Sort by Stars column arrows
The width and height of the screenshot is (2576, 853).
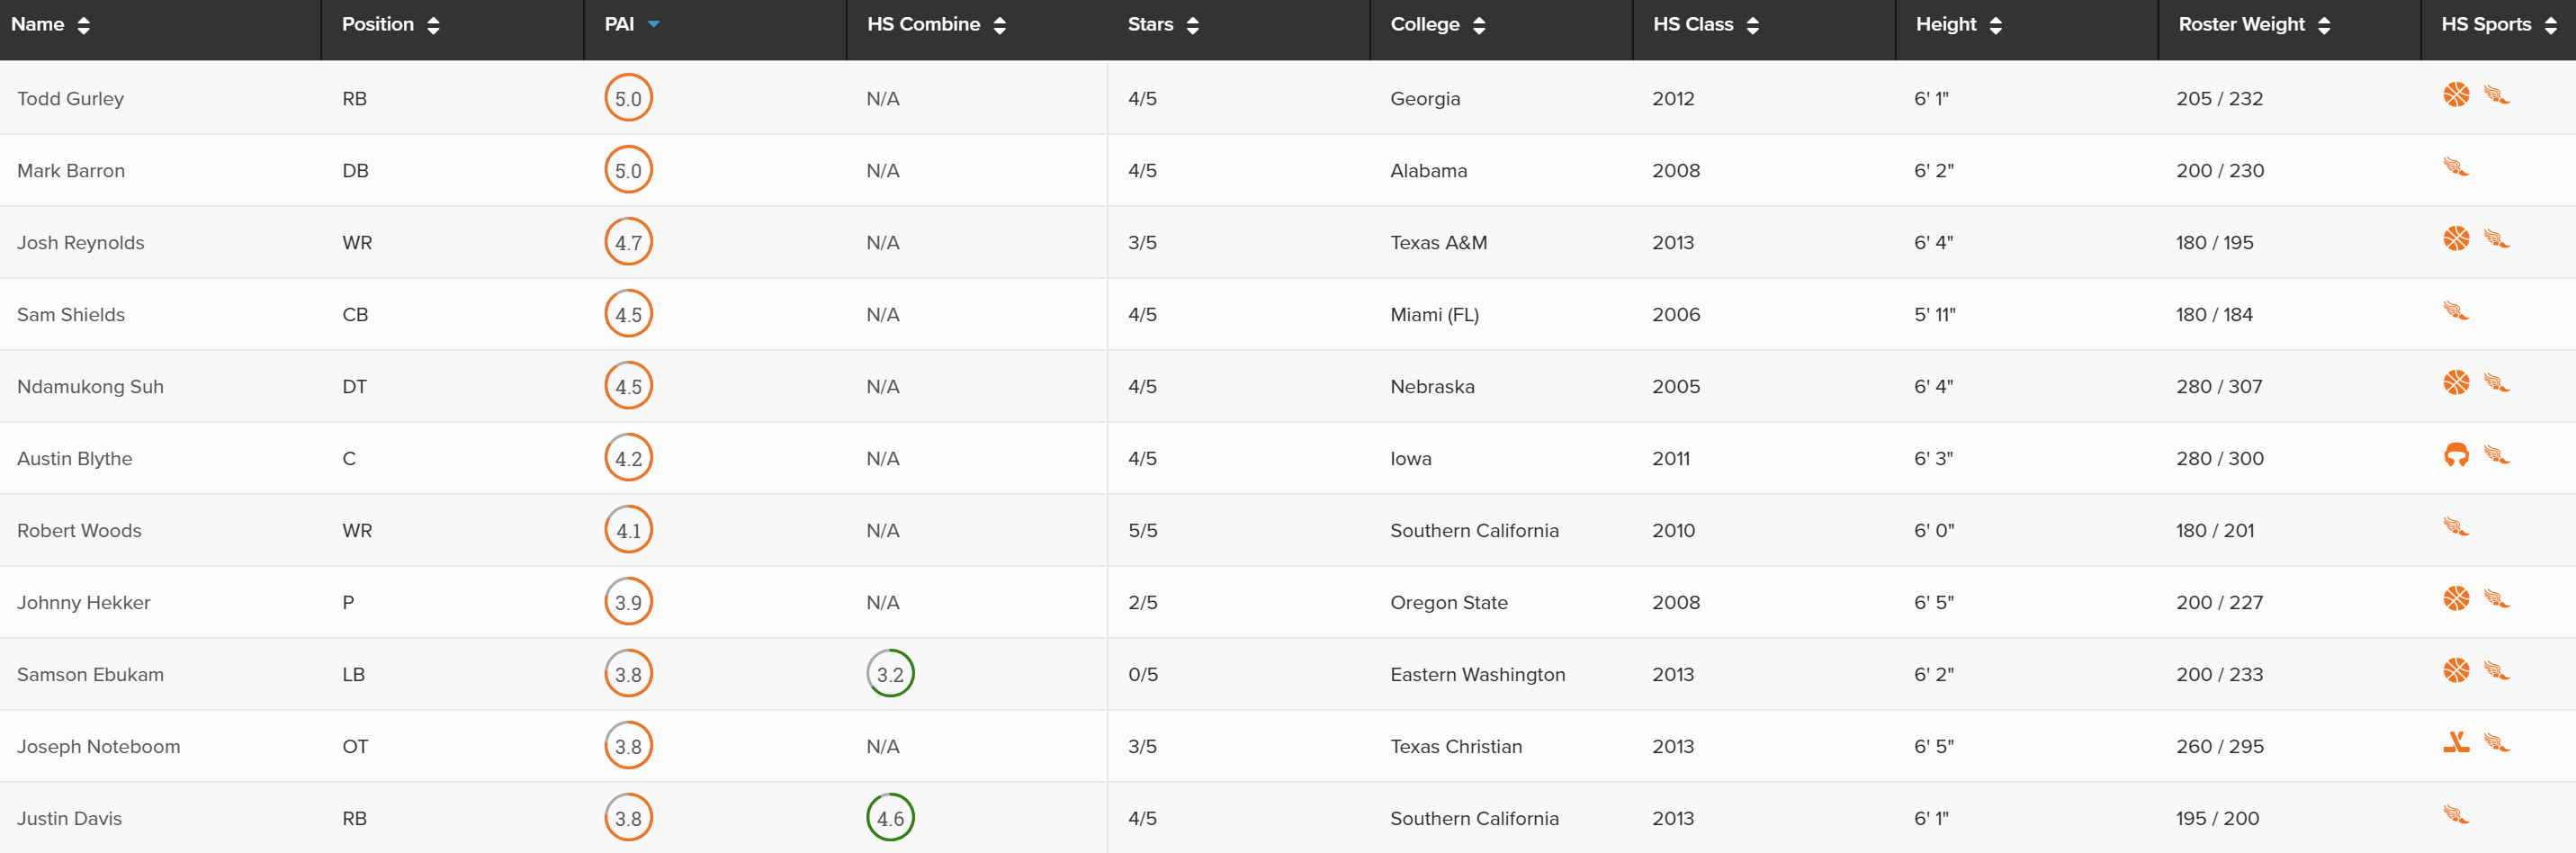pos(1192,26)
